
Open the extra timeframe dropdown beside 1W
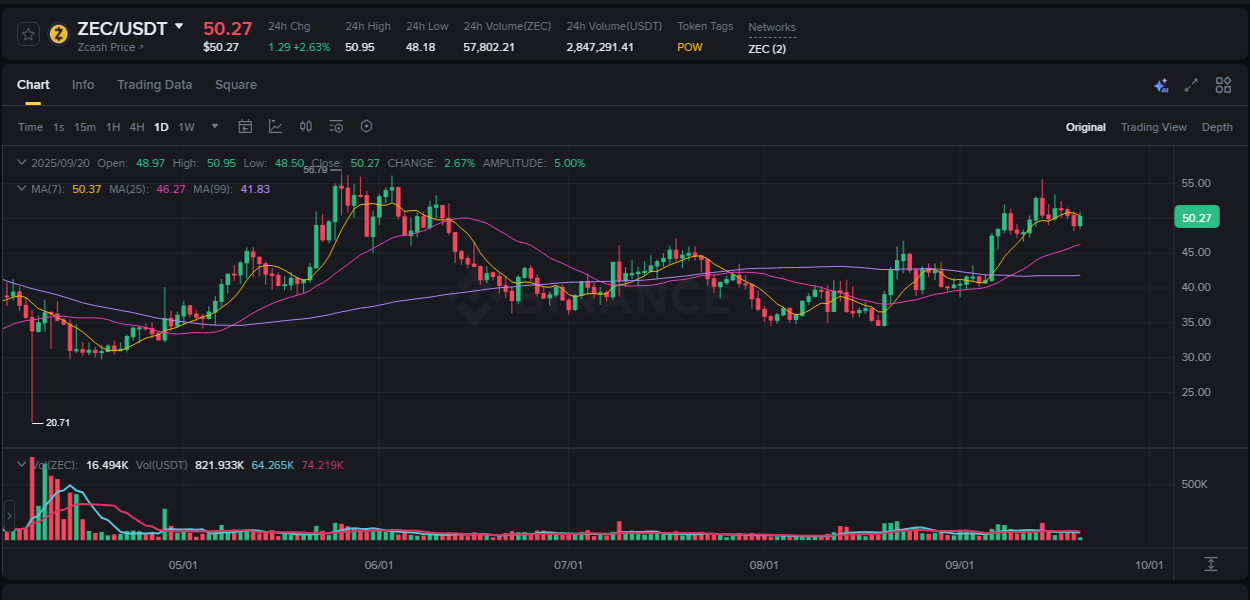tap(214, 126)
